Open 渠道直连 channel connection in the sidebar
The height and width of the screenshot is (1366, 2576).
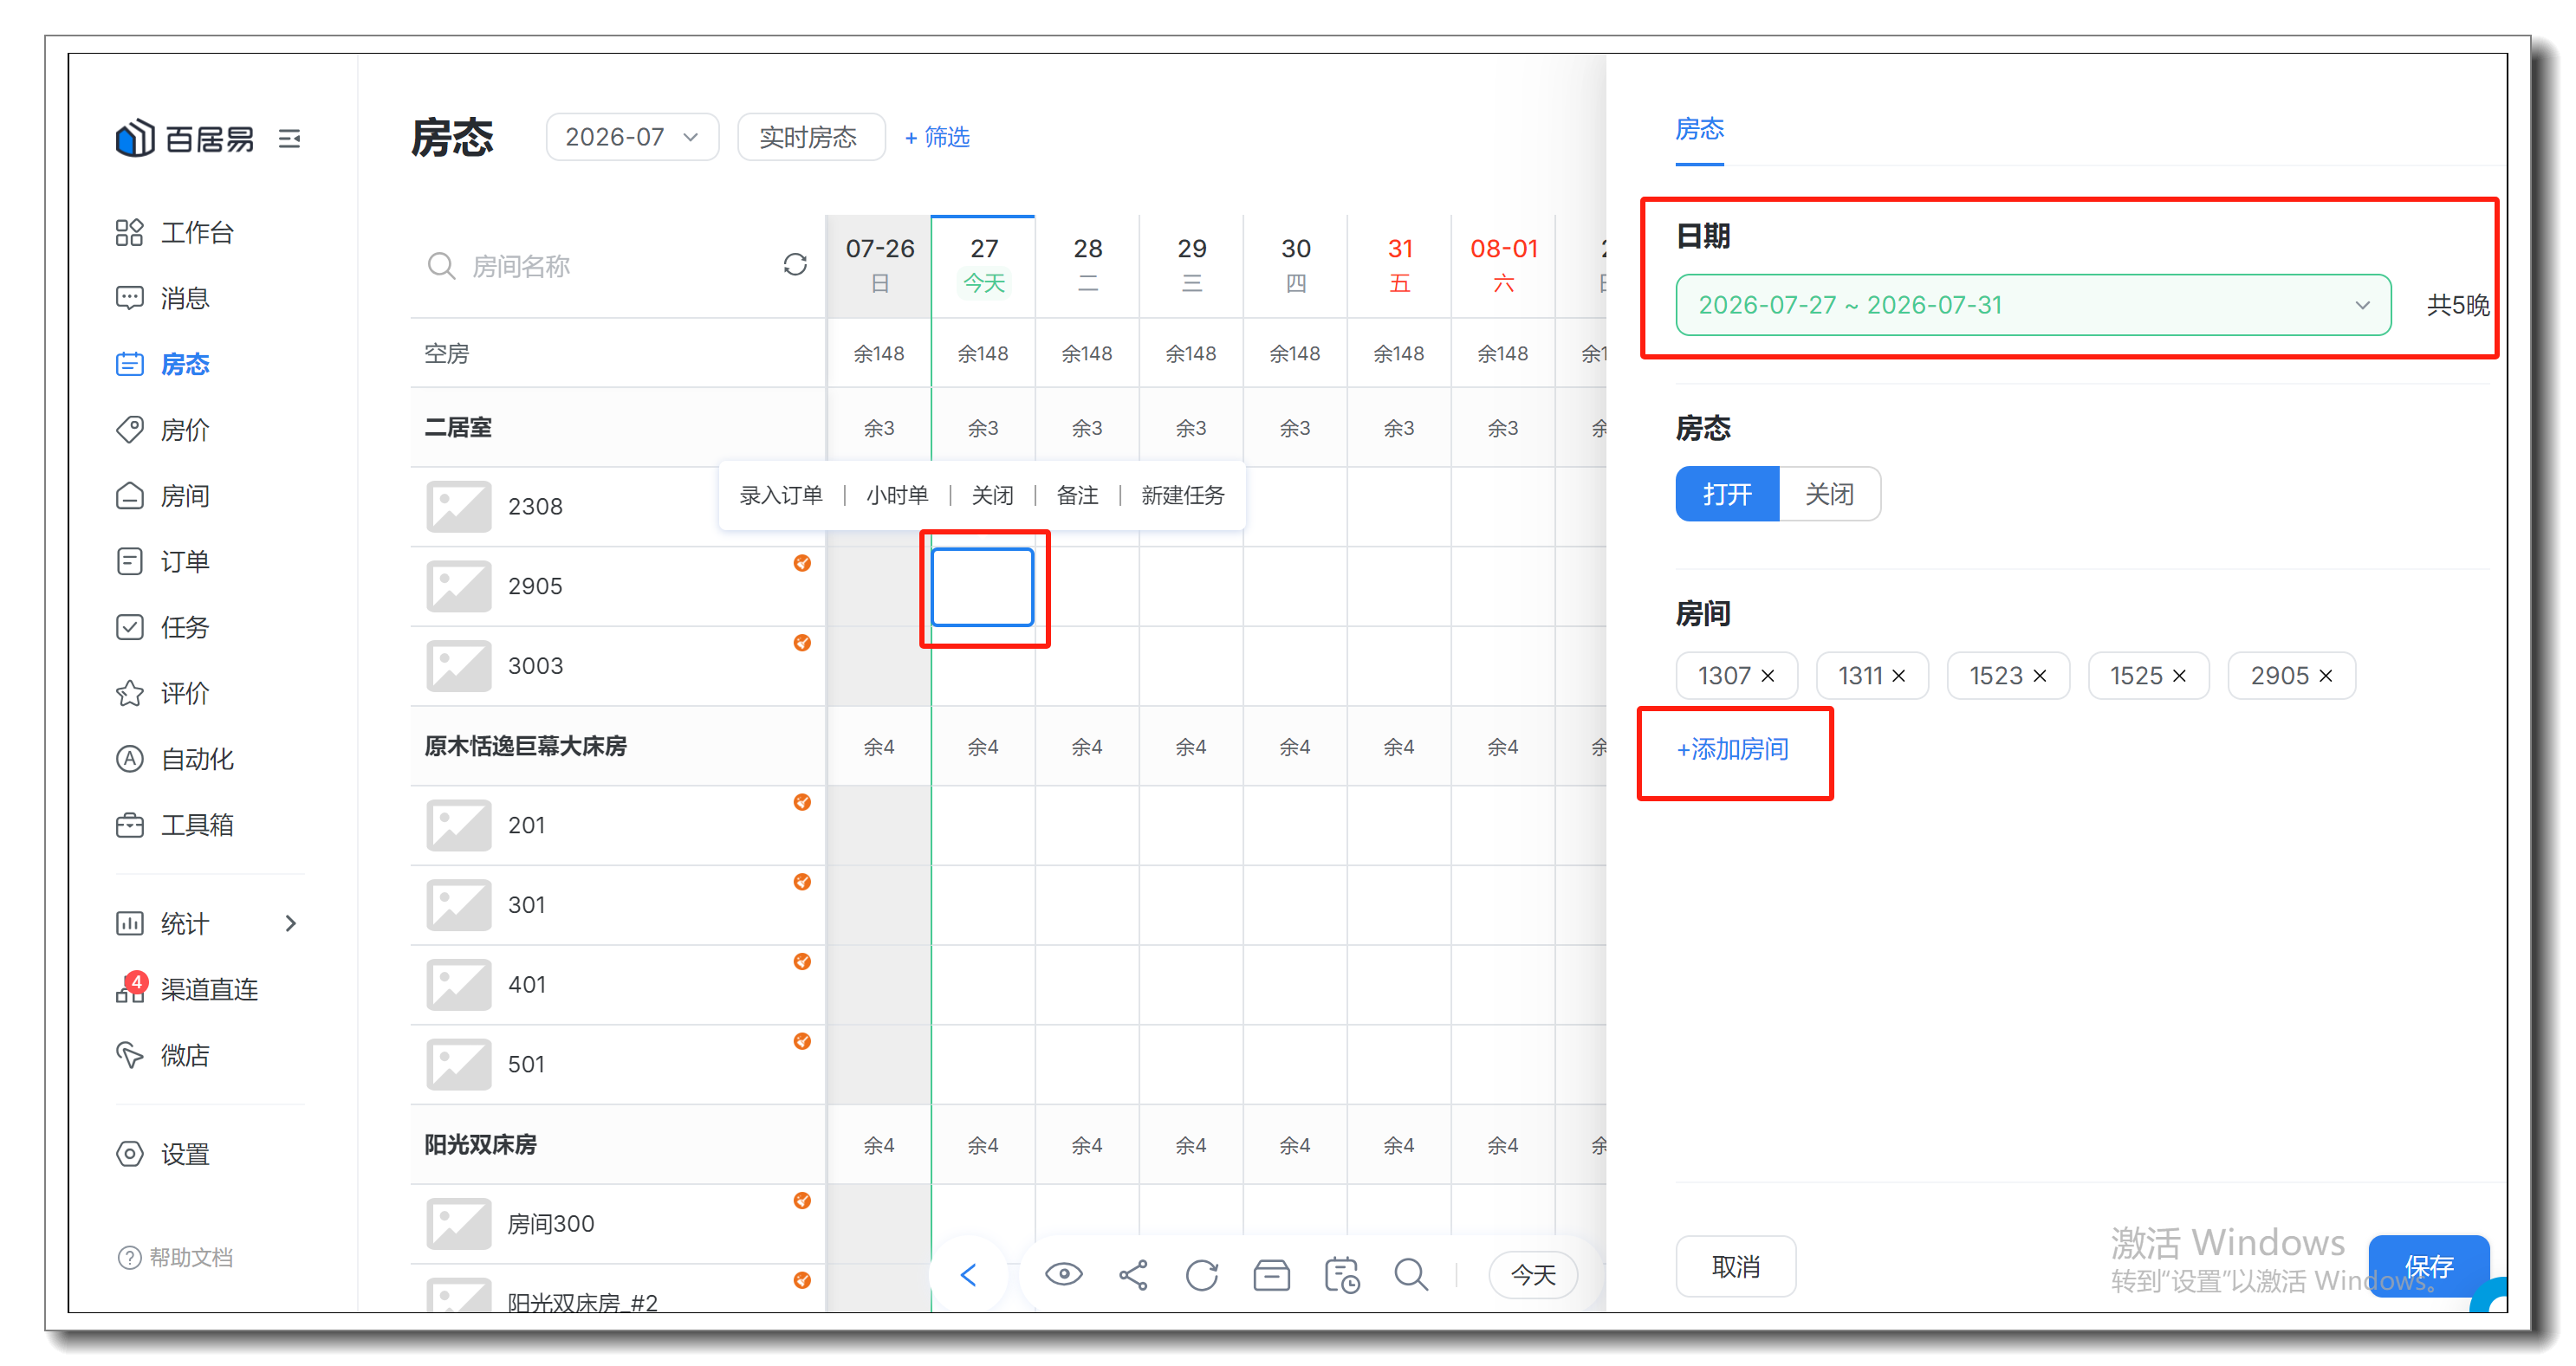tap(187, 989)
